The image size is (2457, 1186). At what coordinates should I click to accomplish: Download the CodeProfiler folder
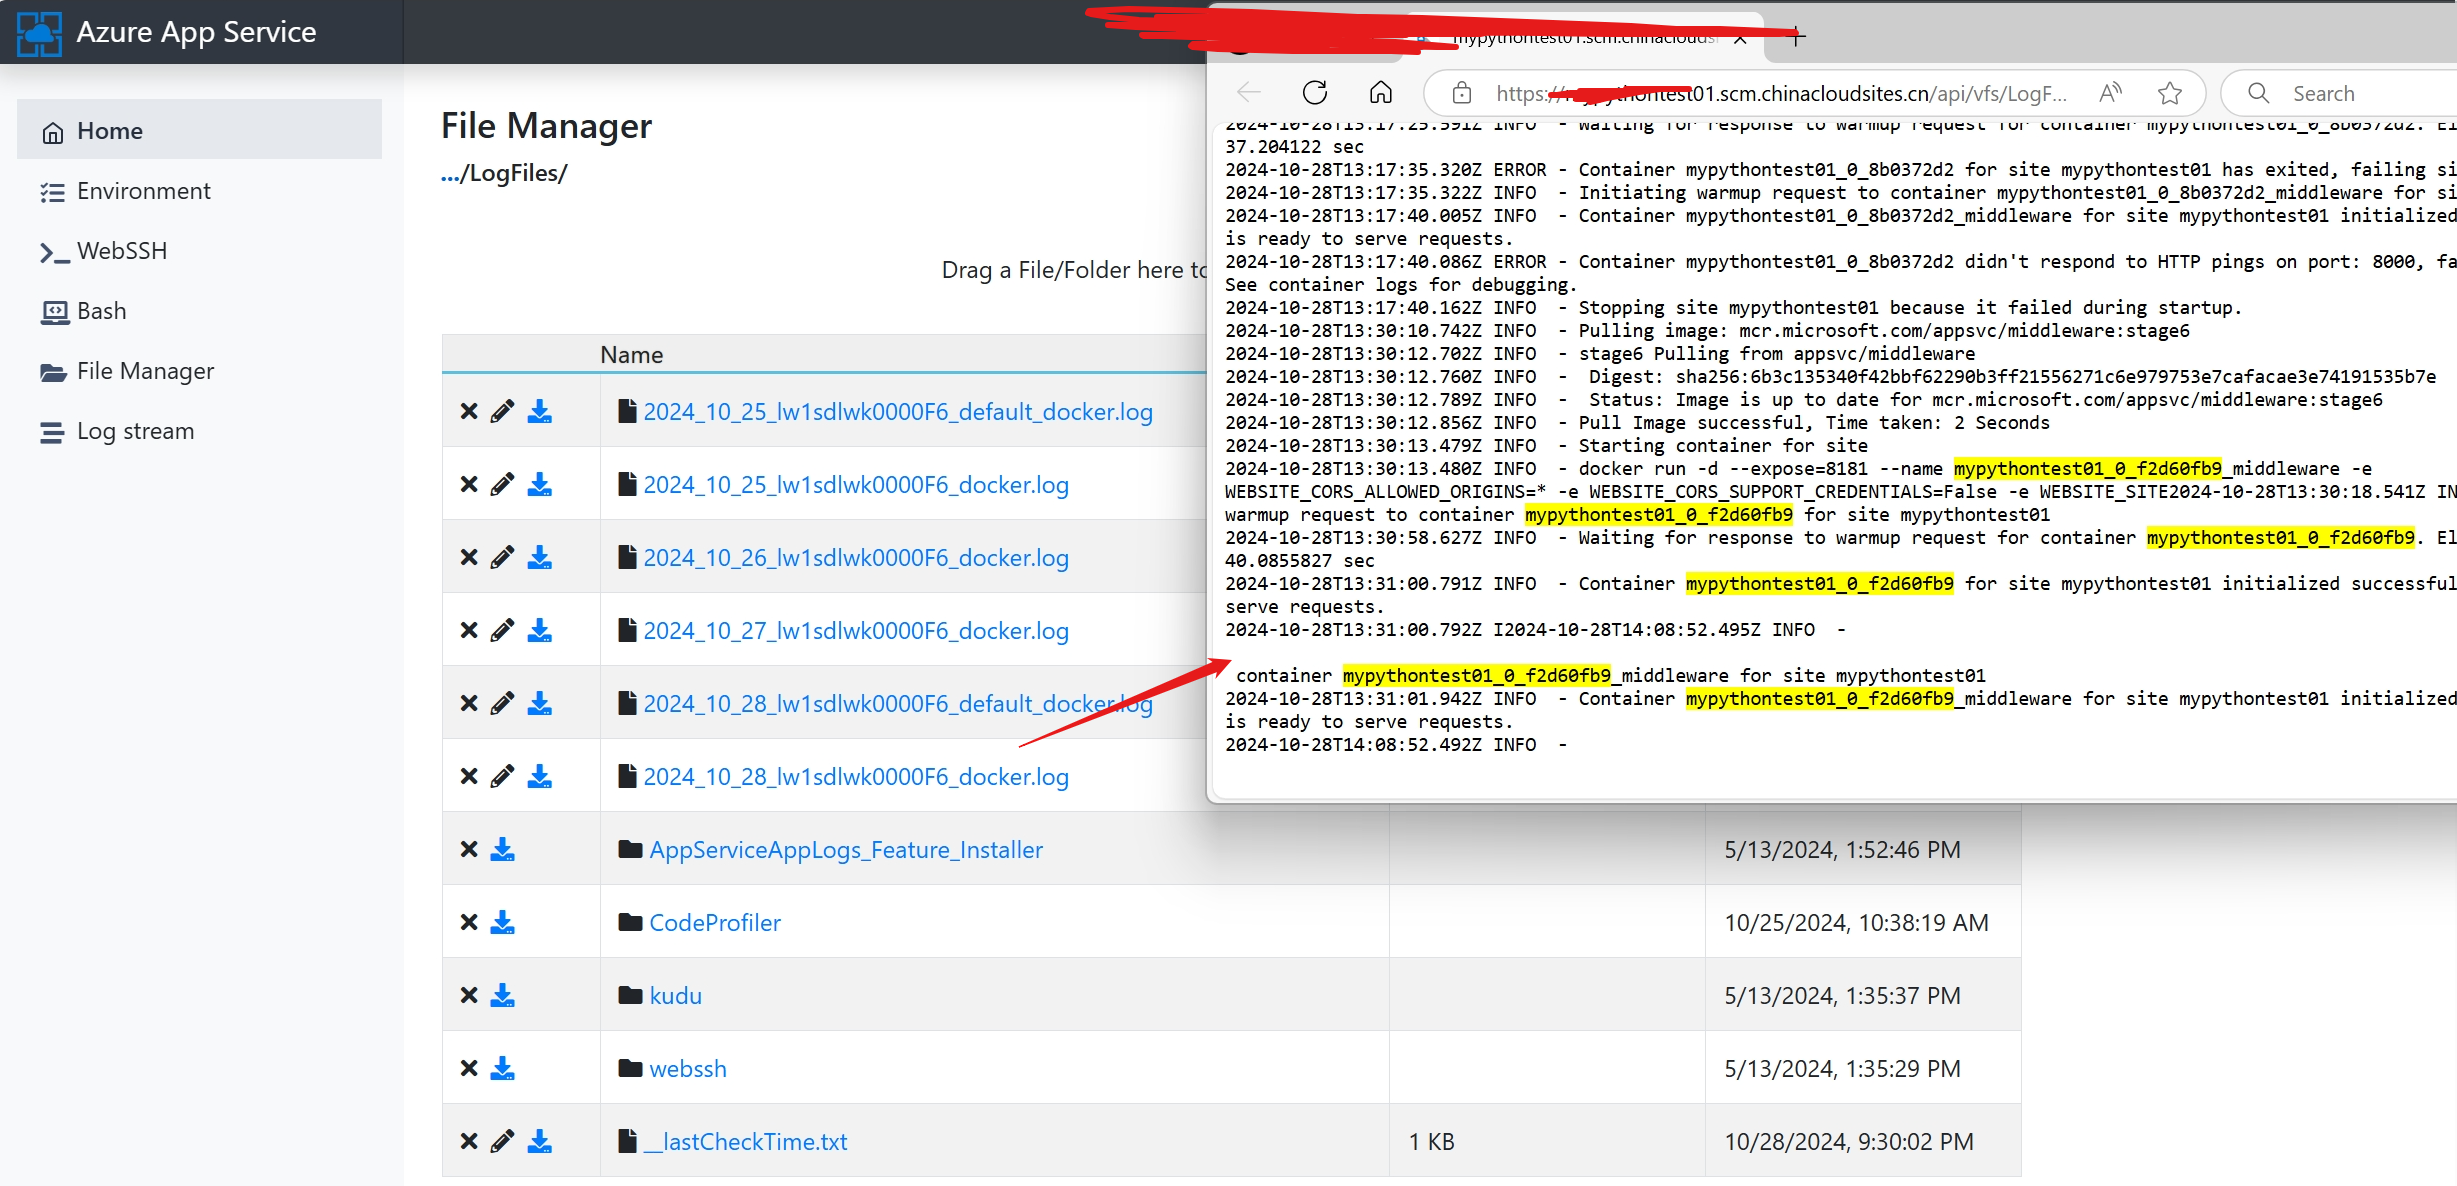(x=502, y=922)
